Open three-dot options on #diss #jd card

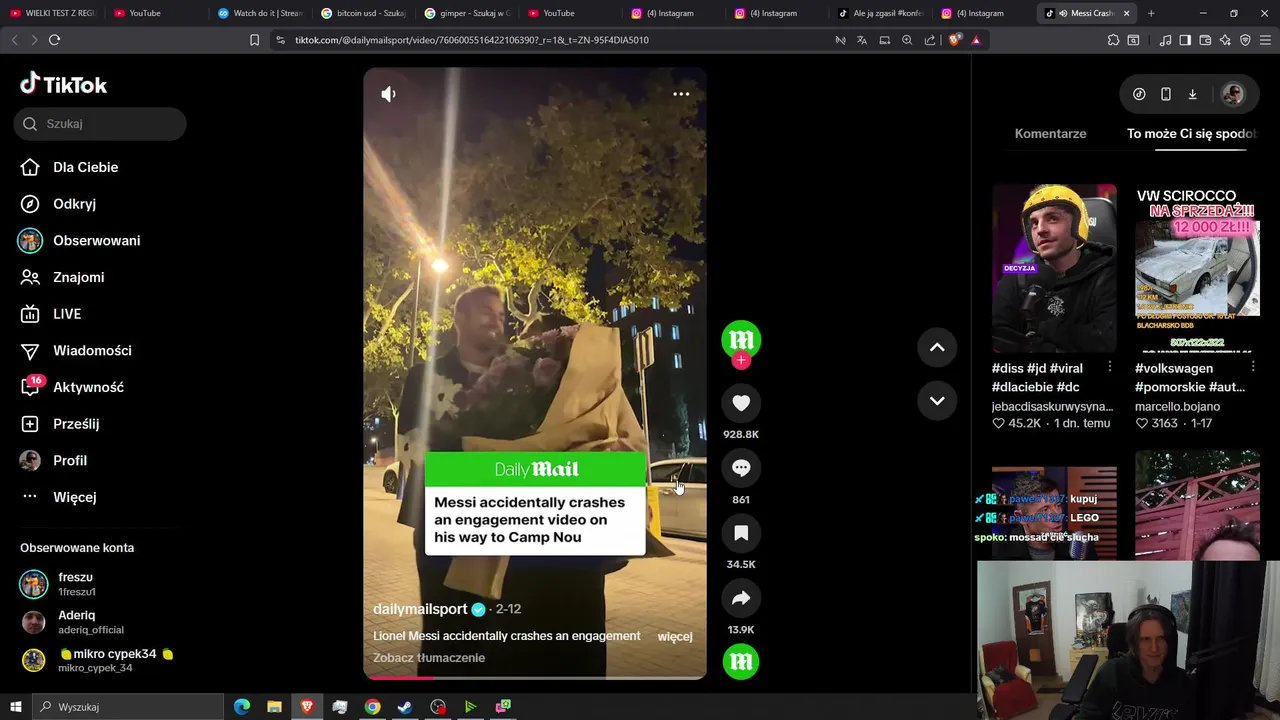[x=1109, y=368]
